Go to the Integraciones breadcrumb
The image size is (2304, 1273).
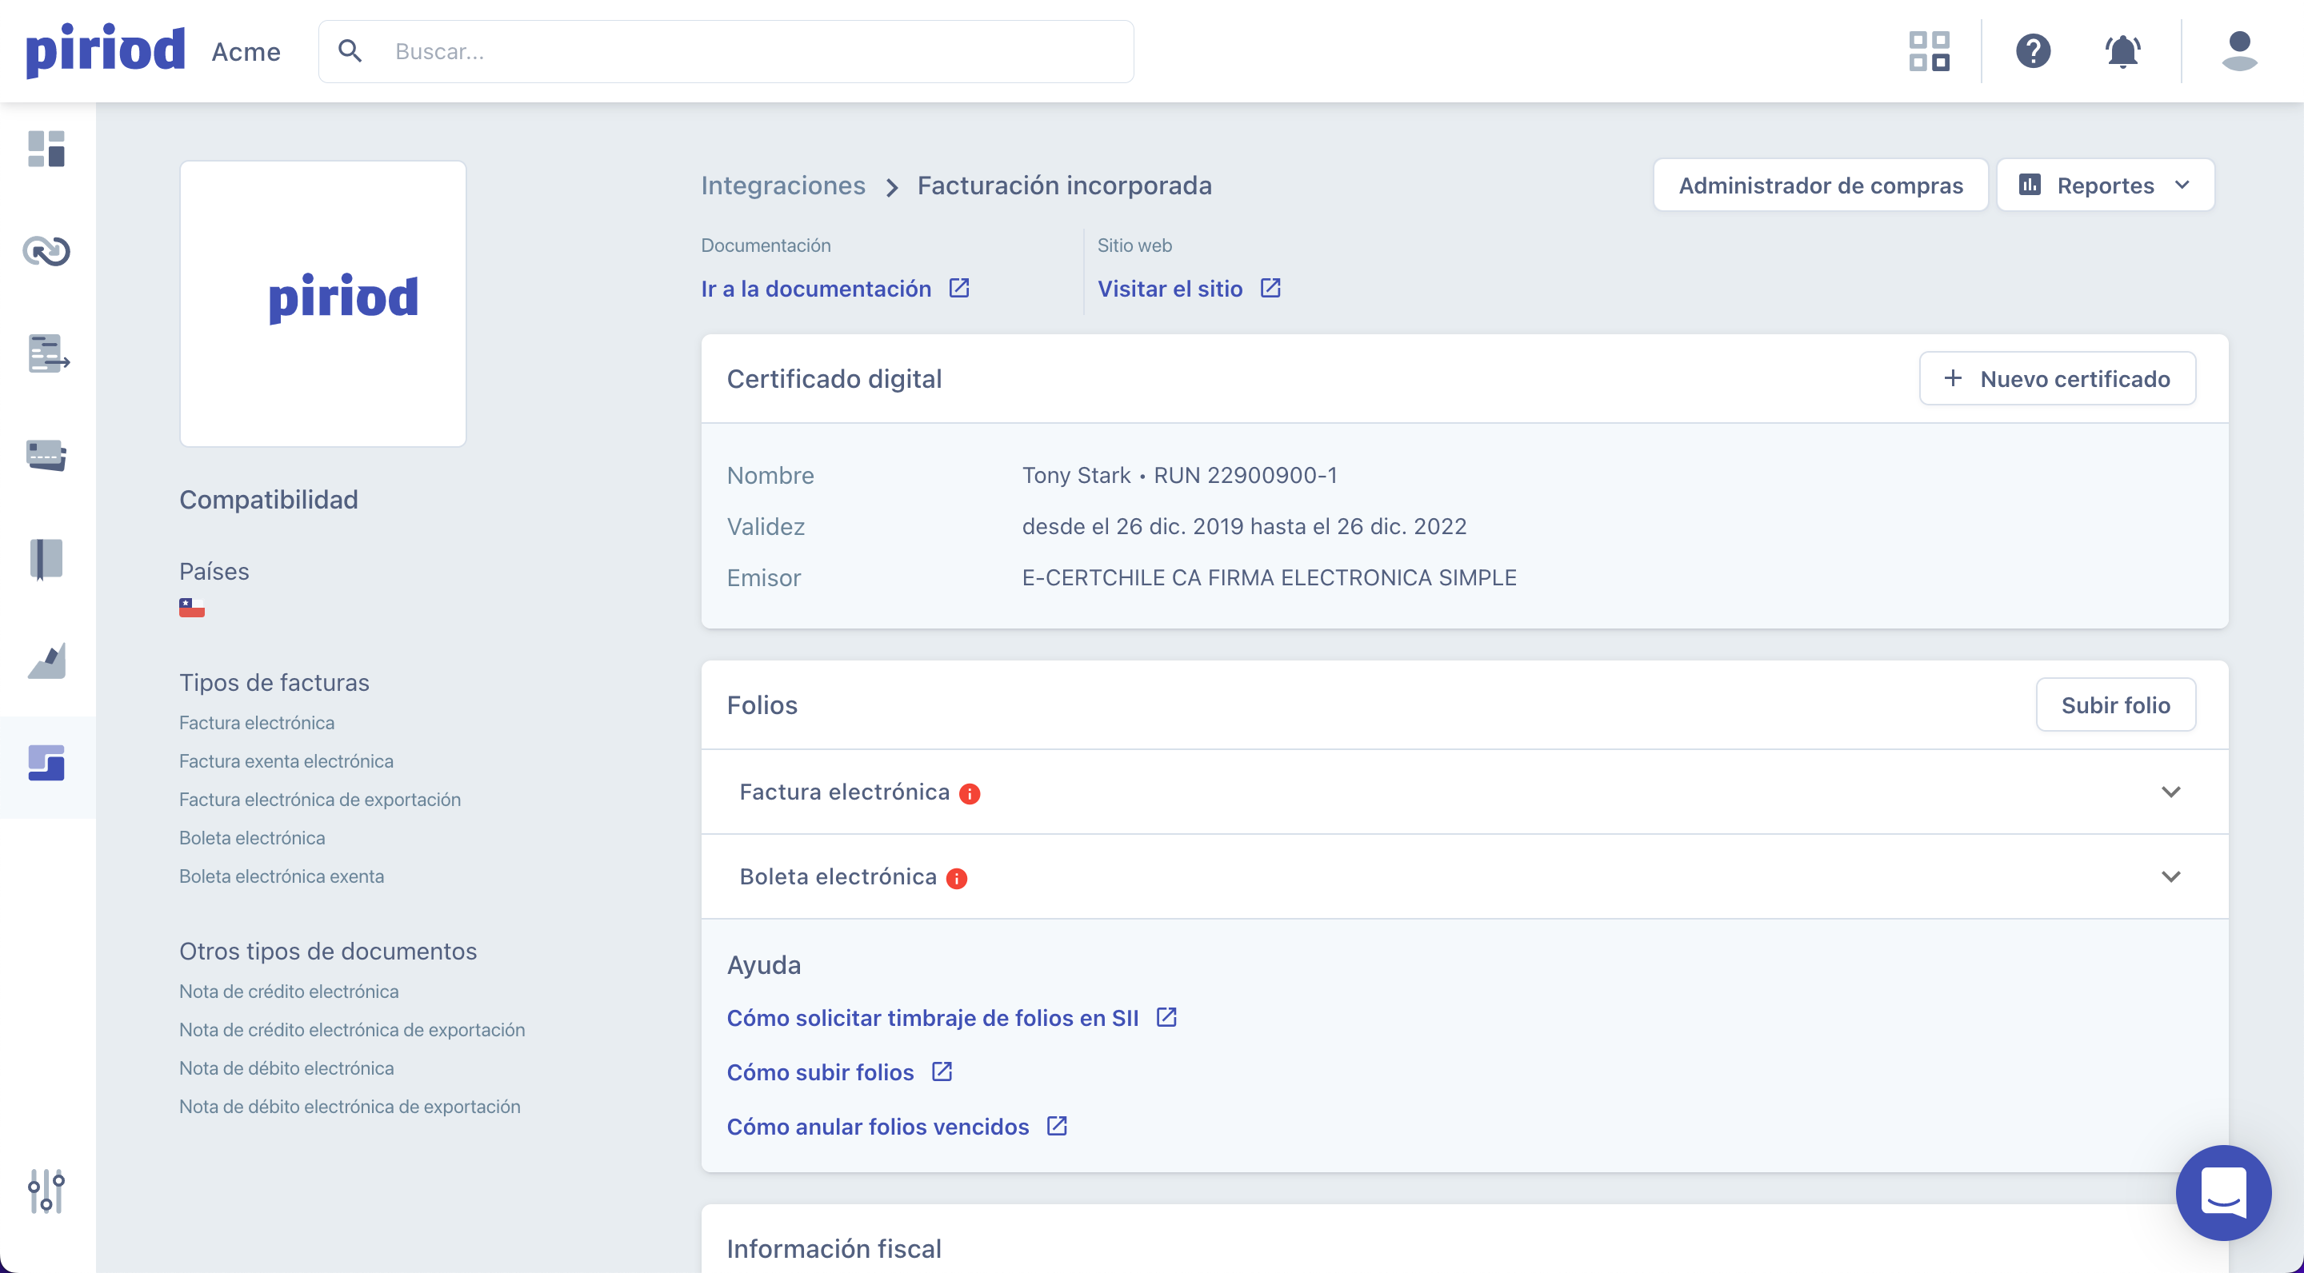pyautogui.click(x=783, y=185)
